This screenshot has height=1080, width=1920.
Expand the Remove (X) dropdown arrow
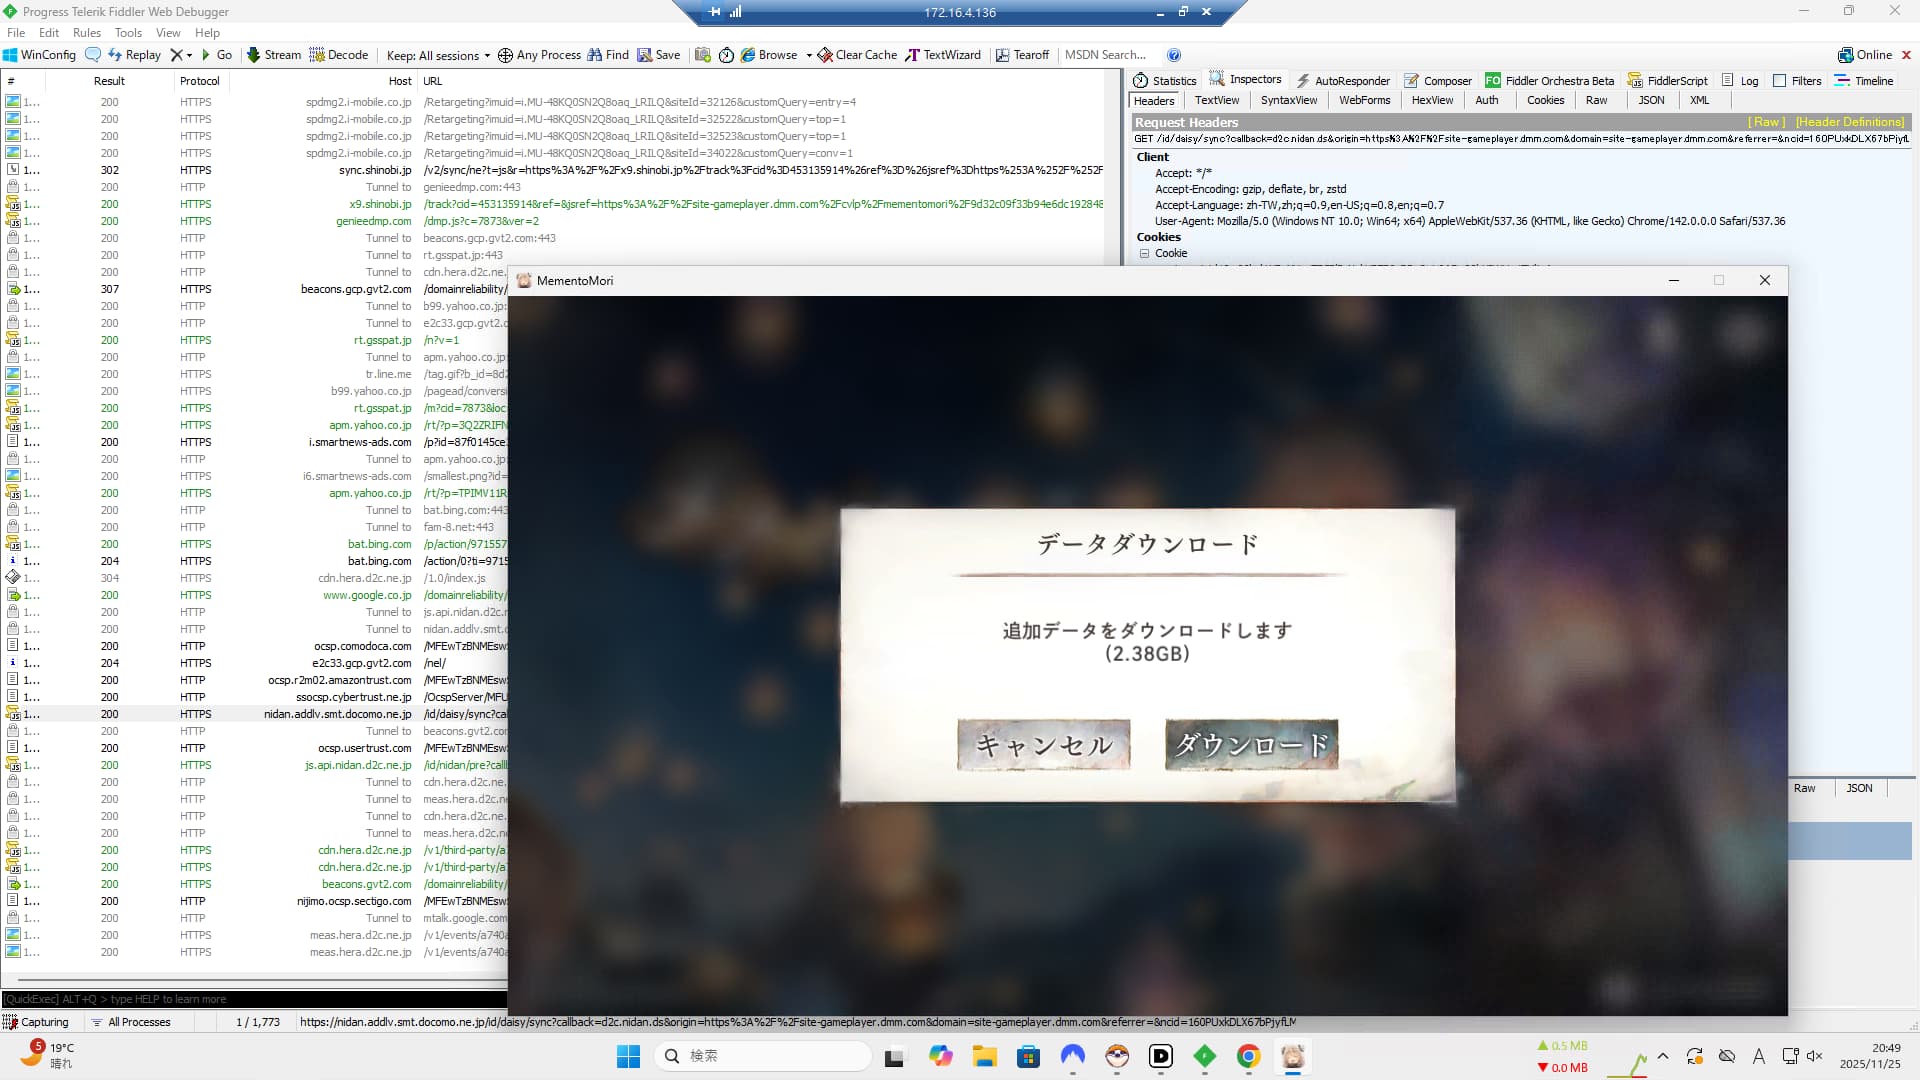[189, 55]
